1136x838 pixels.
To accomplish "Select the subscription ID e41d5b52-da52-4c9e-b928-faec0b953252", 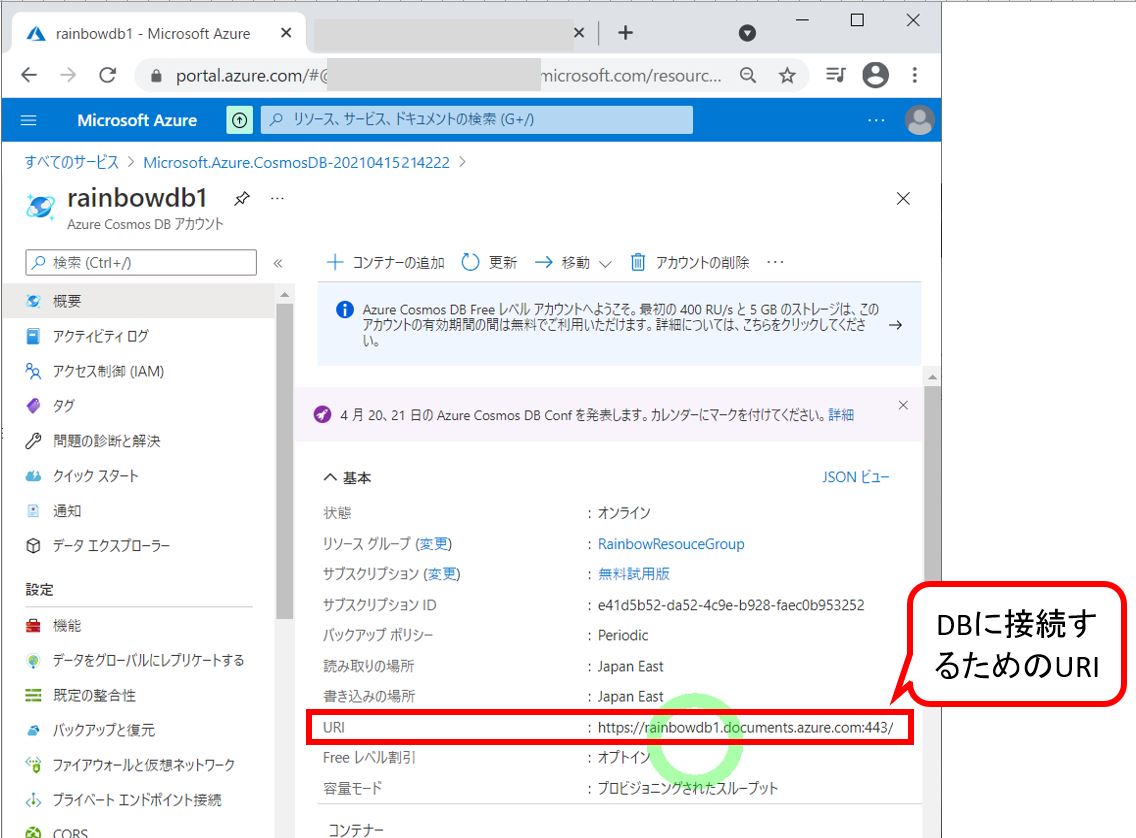I will click(731, 605).
